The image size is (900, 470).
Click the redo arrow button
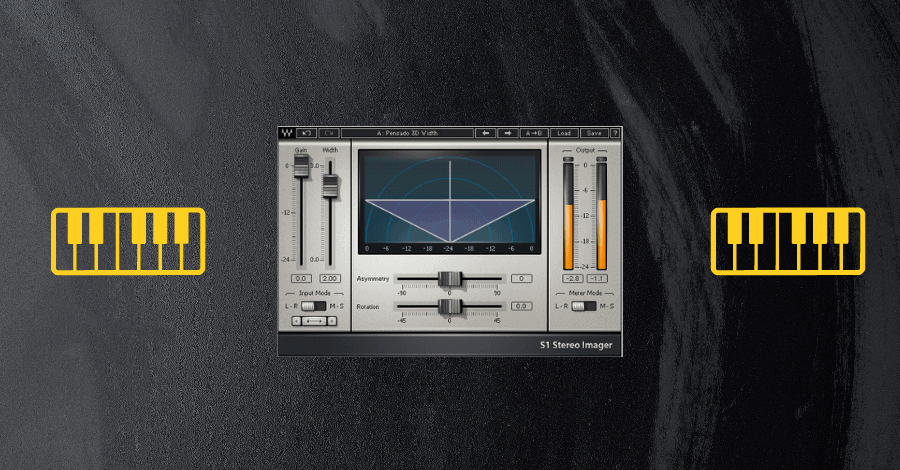pyautogui.click(x=329, y=133)
